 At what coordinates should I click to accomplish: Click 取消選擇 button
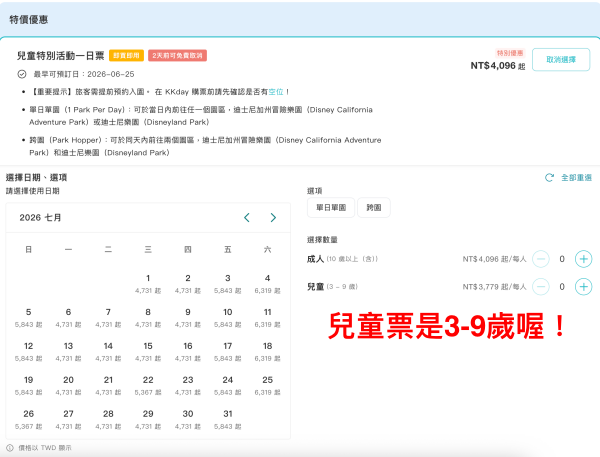point(561,60)
